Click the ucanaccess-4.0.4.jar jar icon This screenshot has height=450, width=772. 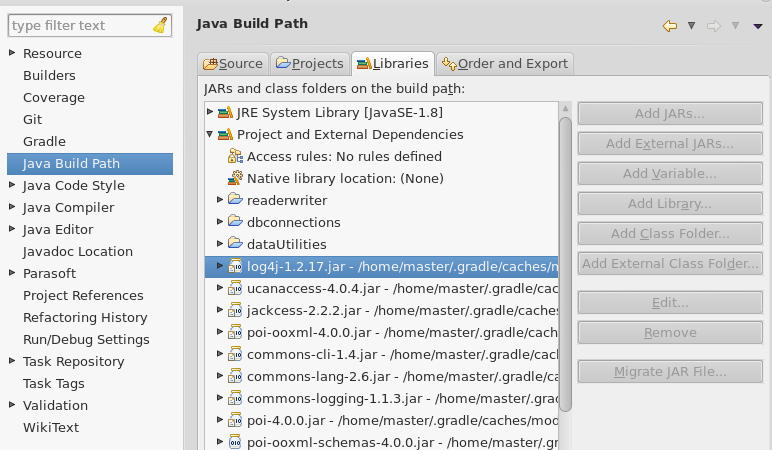coord(235,288)
